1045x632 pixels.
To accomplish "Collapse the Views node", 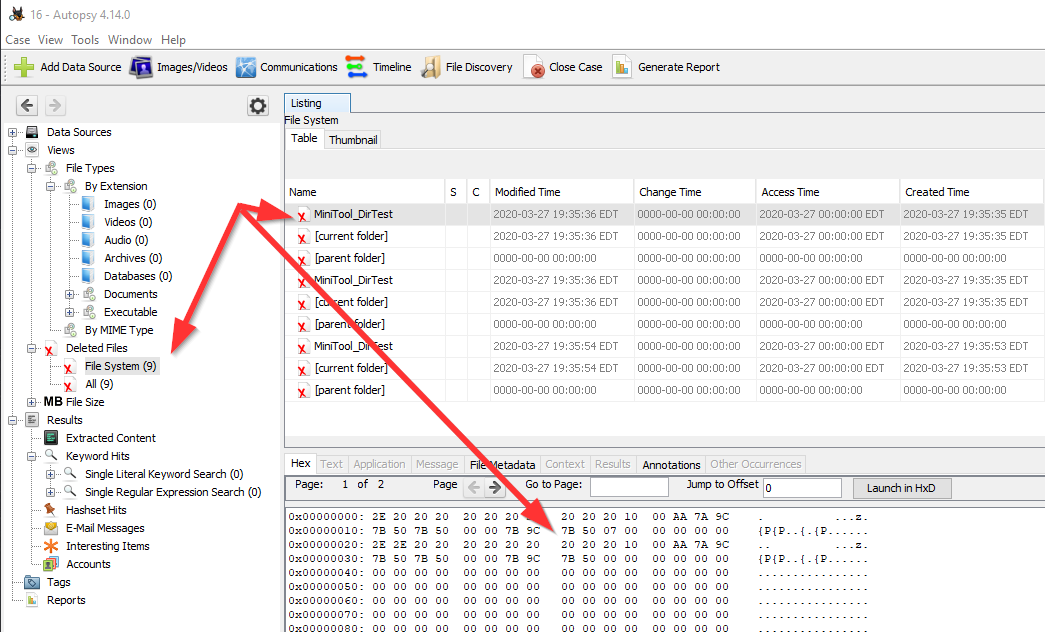I will point(13,151).
